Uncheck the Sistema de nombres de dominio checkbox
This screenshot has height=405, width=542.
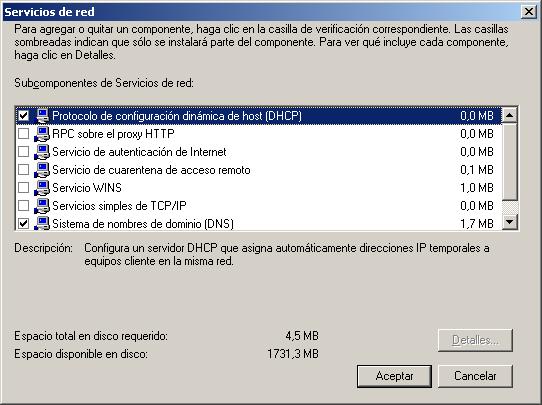point(24,224)
